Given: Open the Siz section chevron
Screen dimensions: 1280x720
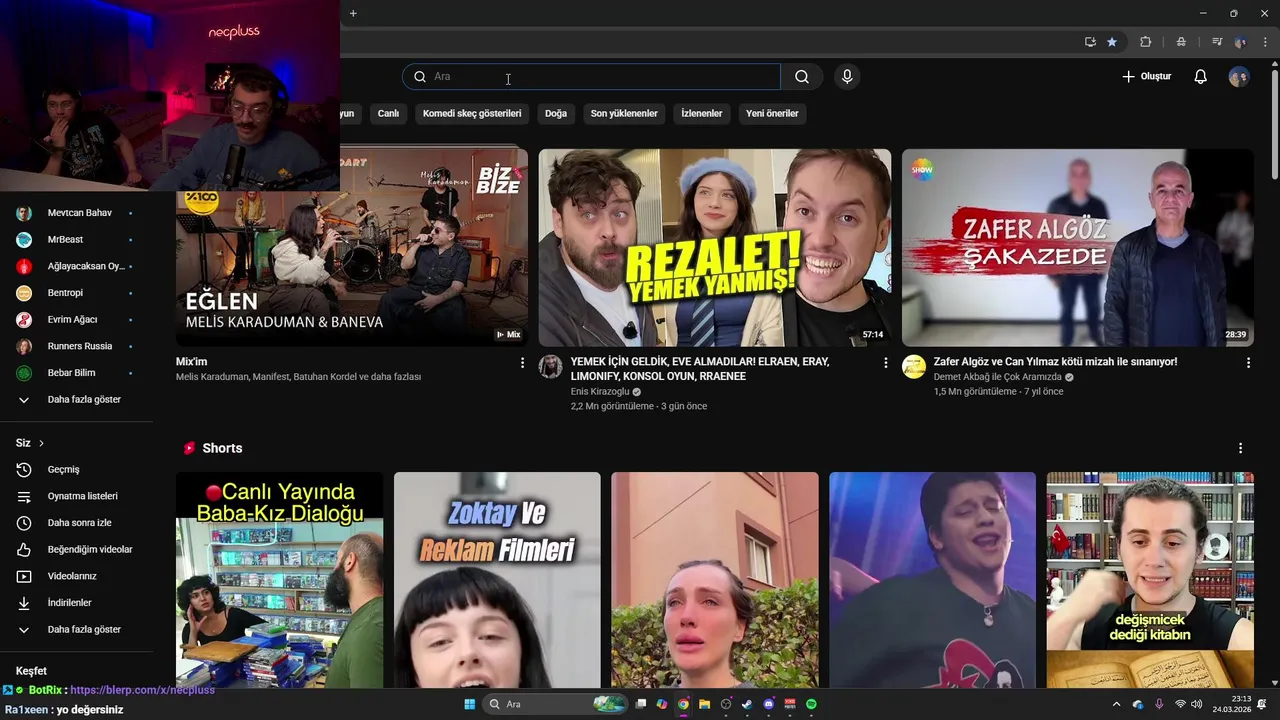Looking at the screenshot, I should coord(41,443).
